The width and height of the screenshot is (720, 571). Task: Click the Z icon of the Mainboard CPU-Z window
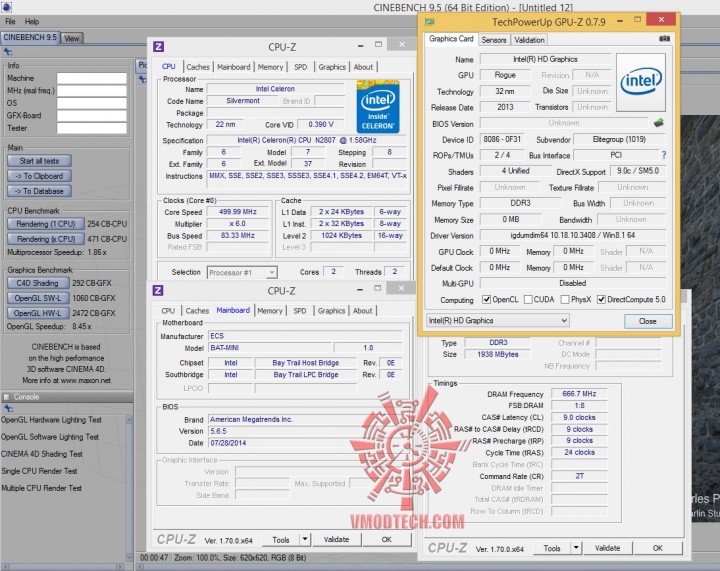(158, 290)
